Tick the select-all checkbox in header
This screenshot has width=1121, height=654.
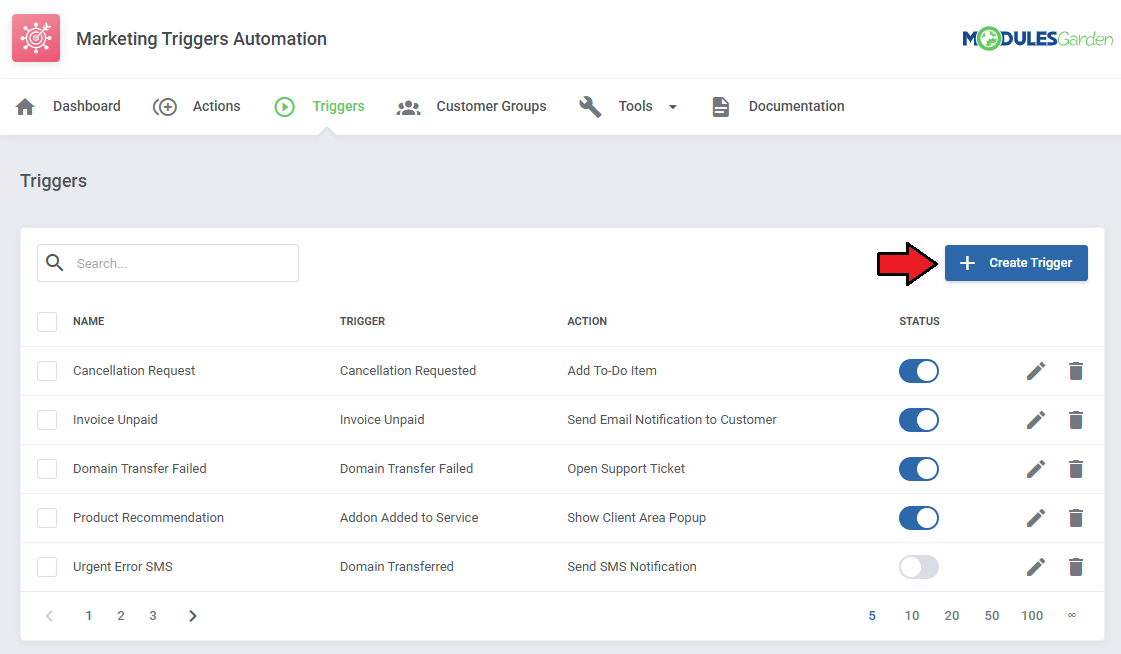(47, 322)
